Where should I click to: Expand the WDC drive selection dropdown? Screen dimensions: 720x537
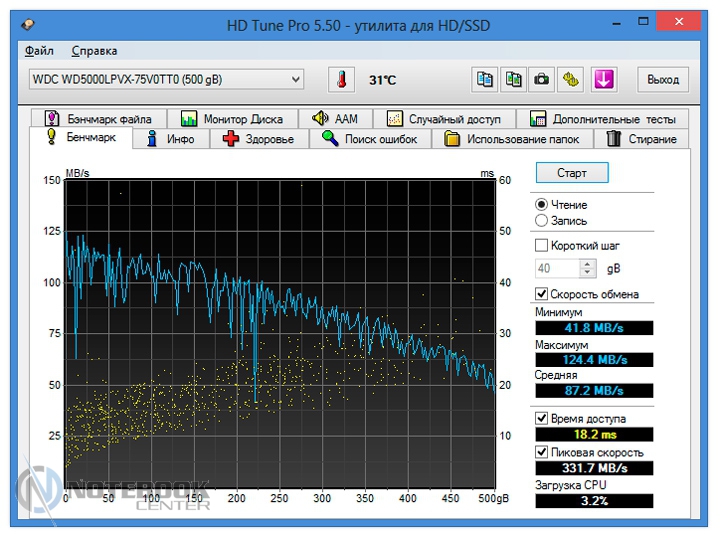tap(295, 79)
